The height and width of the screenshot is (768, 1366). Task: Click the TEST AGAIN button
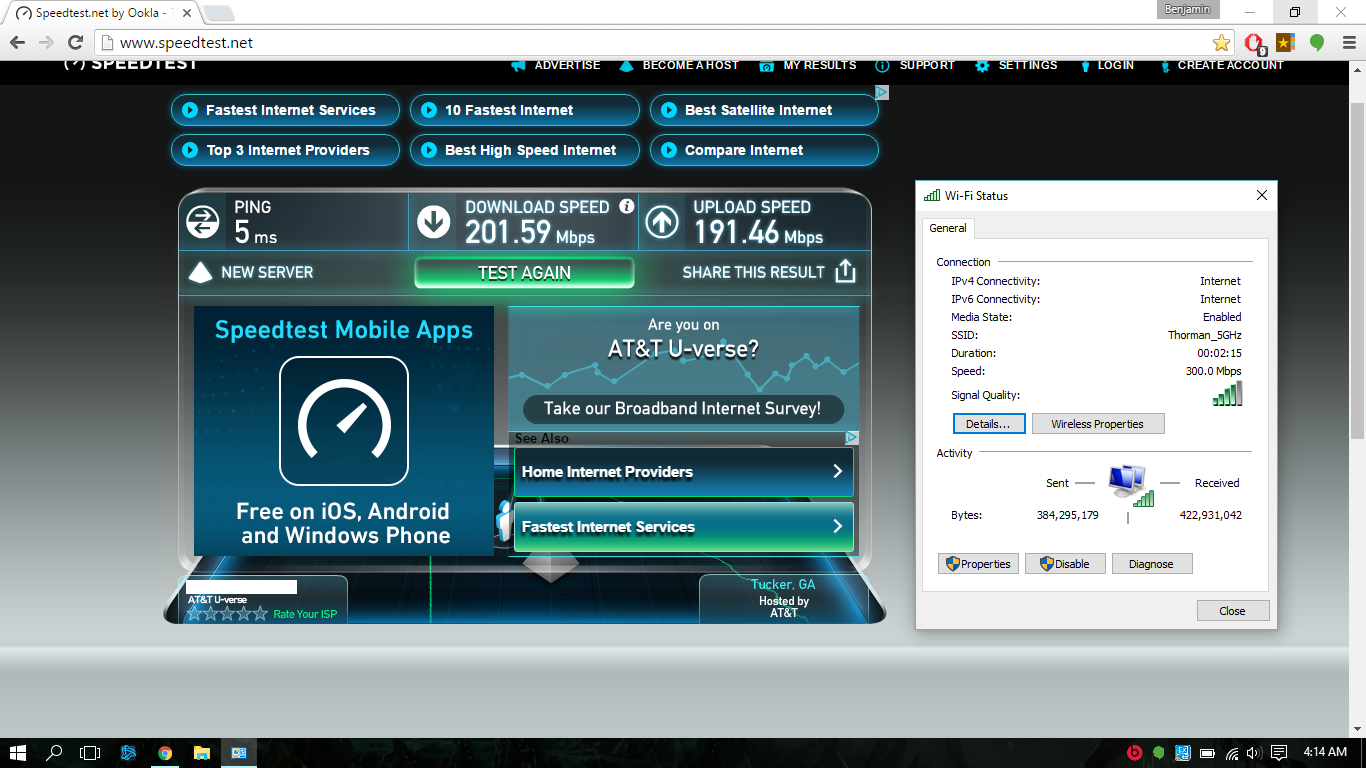click(524, 273)
